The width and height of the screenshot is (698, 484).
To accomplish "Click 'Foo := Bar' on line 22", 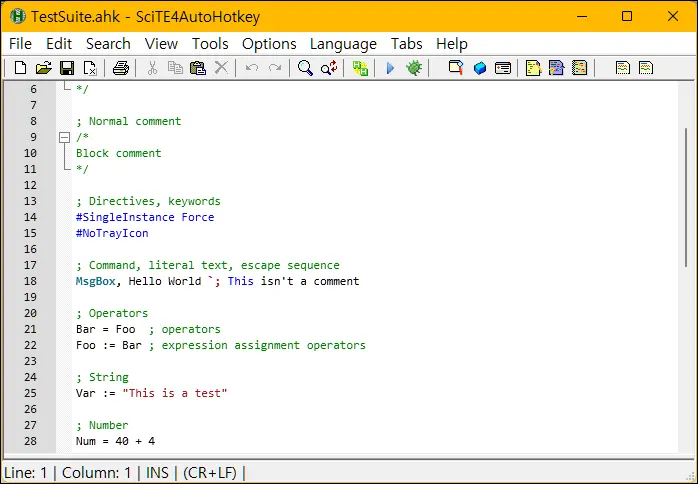I will pyautogui.click(x=109, y=345).
